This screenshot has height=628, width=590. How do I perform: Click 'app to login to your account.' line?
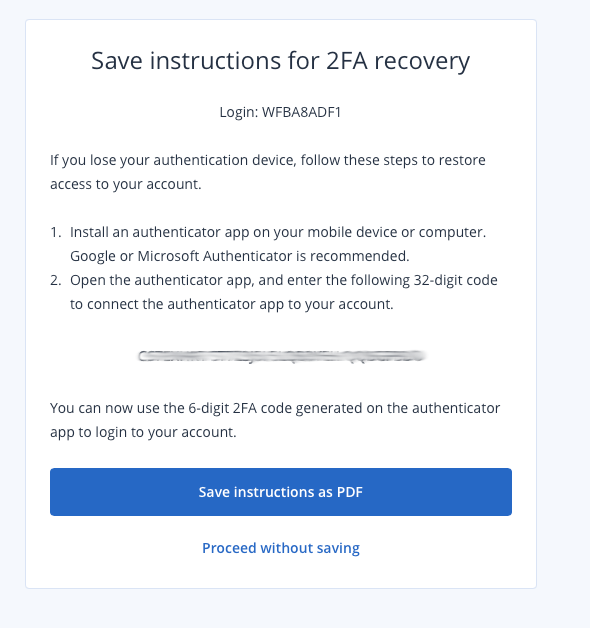(143, 432)
